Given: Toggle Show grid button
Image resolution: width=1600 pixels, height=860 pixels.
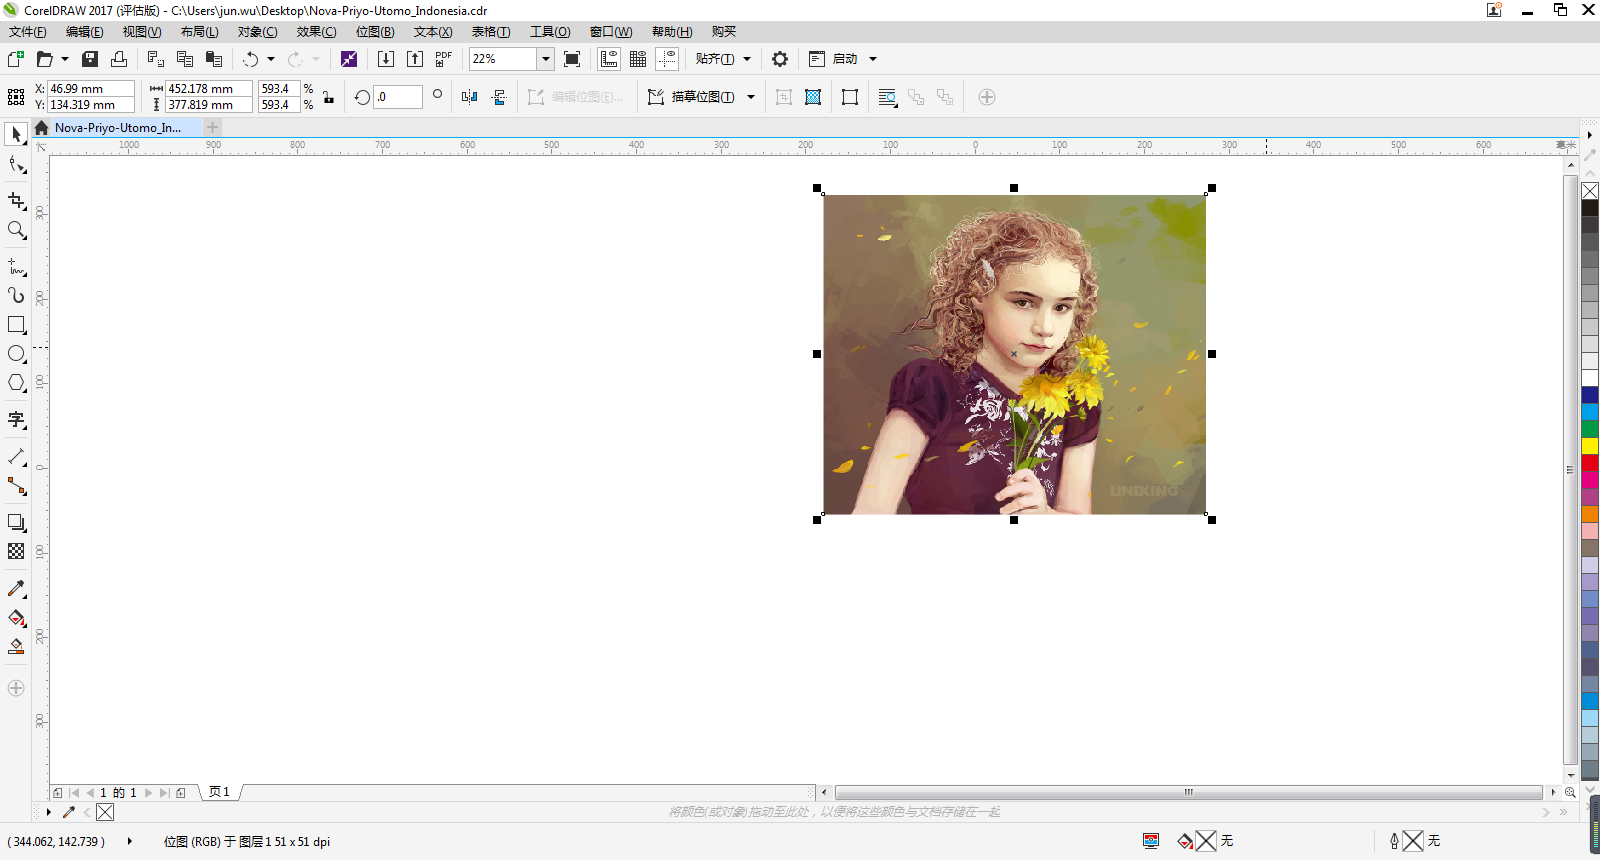Looking at the screenshot, I should 638,59.
